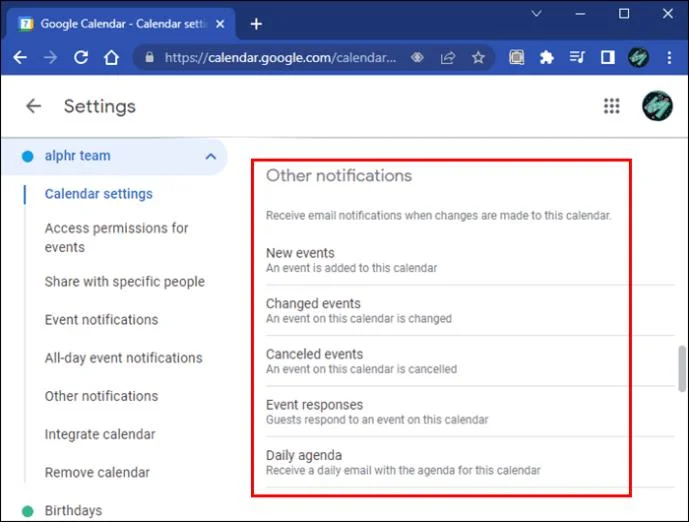The height and width of the screenshot is (522, 689).
Task: Toggle the browser side panel icon
Action: [x=608, y=57]
